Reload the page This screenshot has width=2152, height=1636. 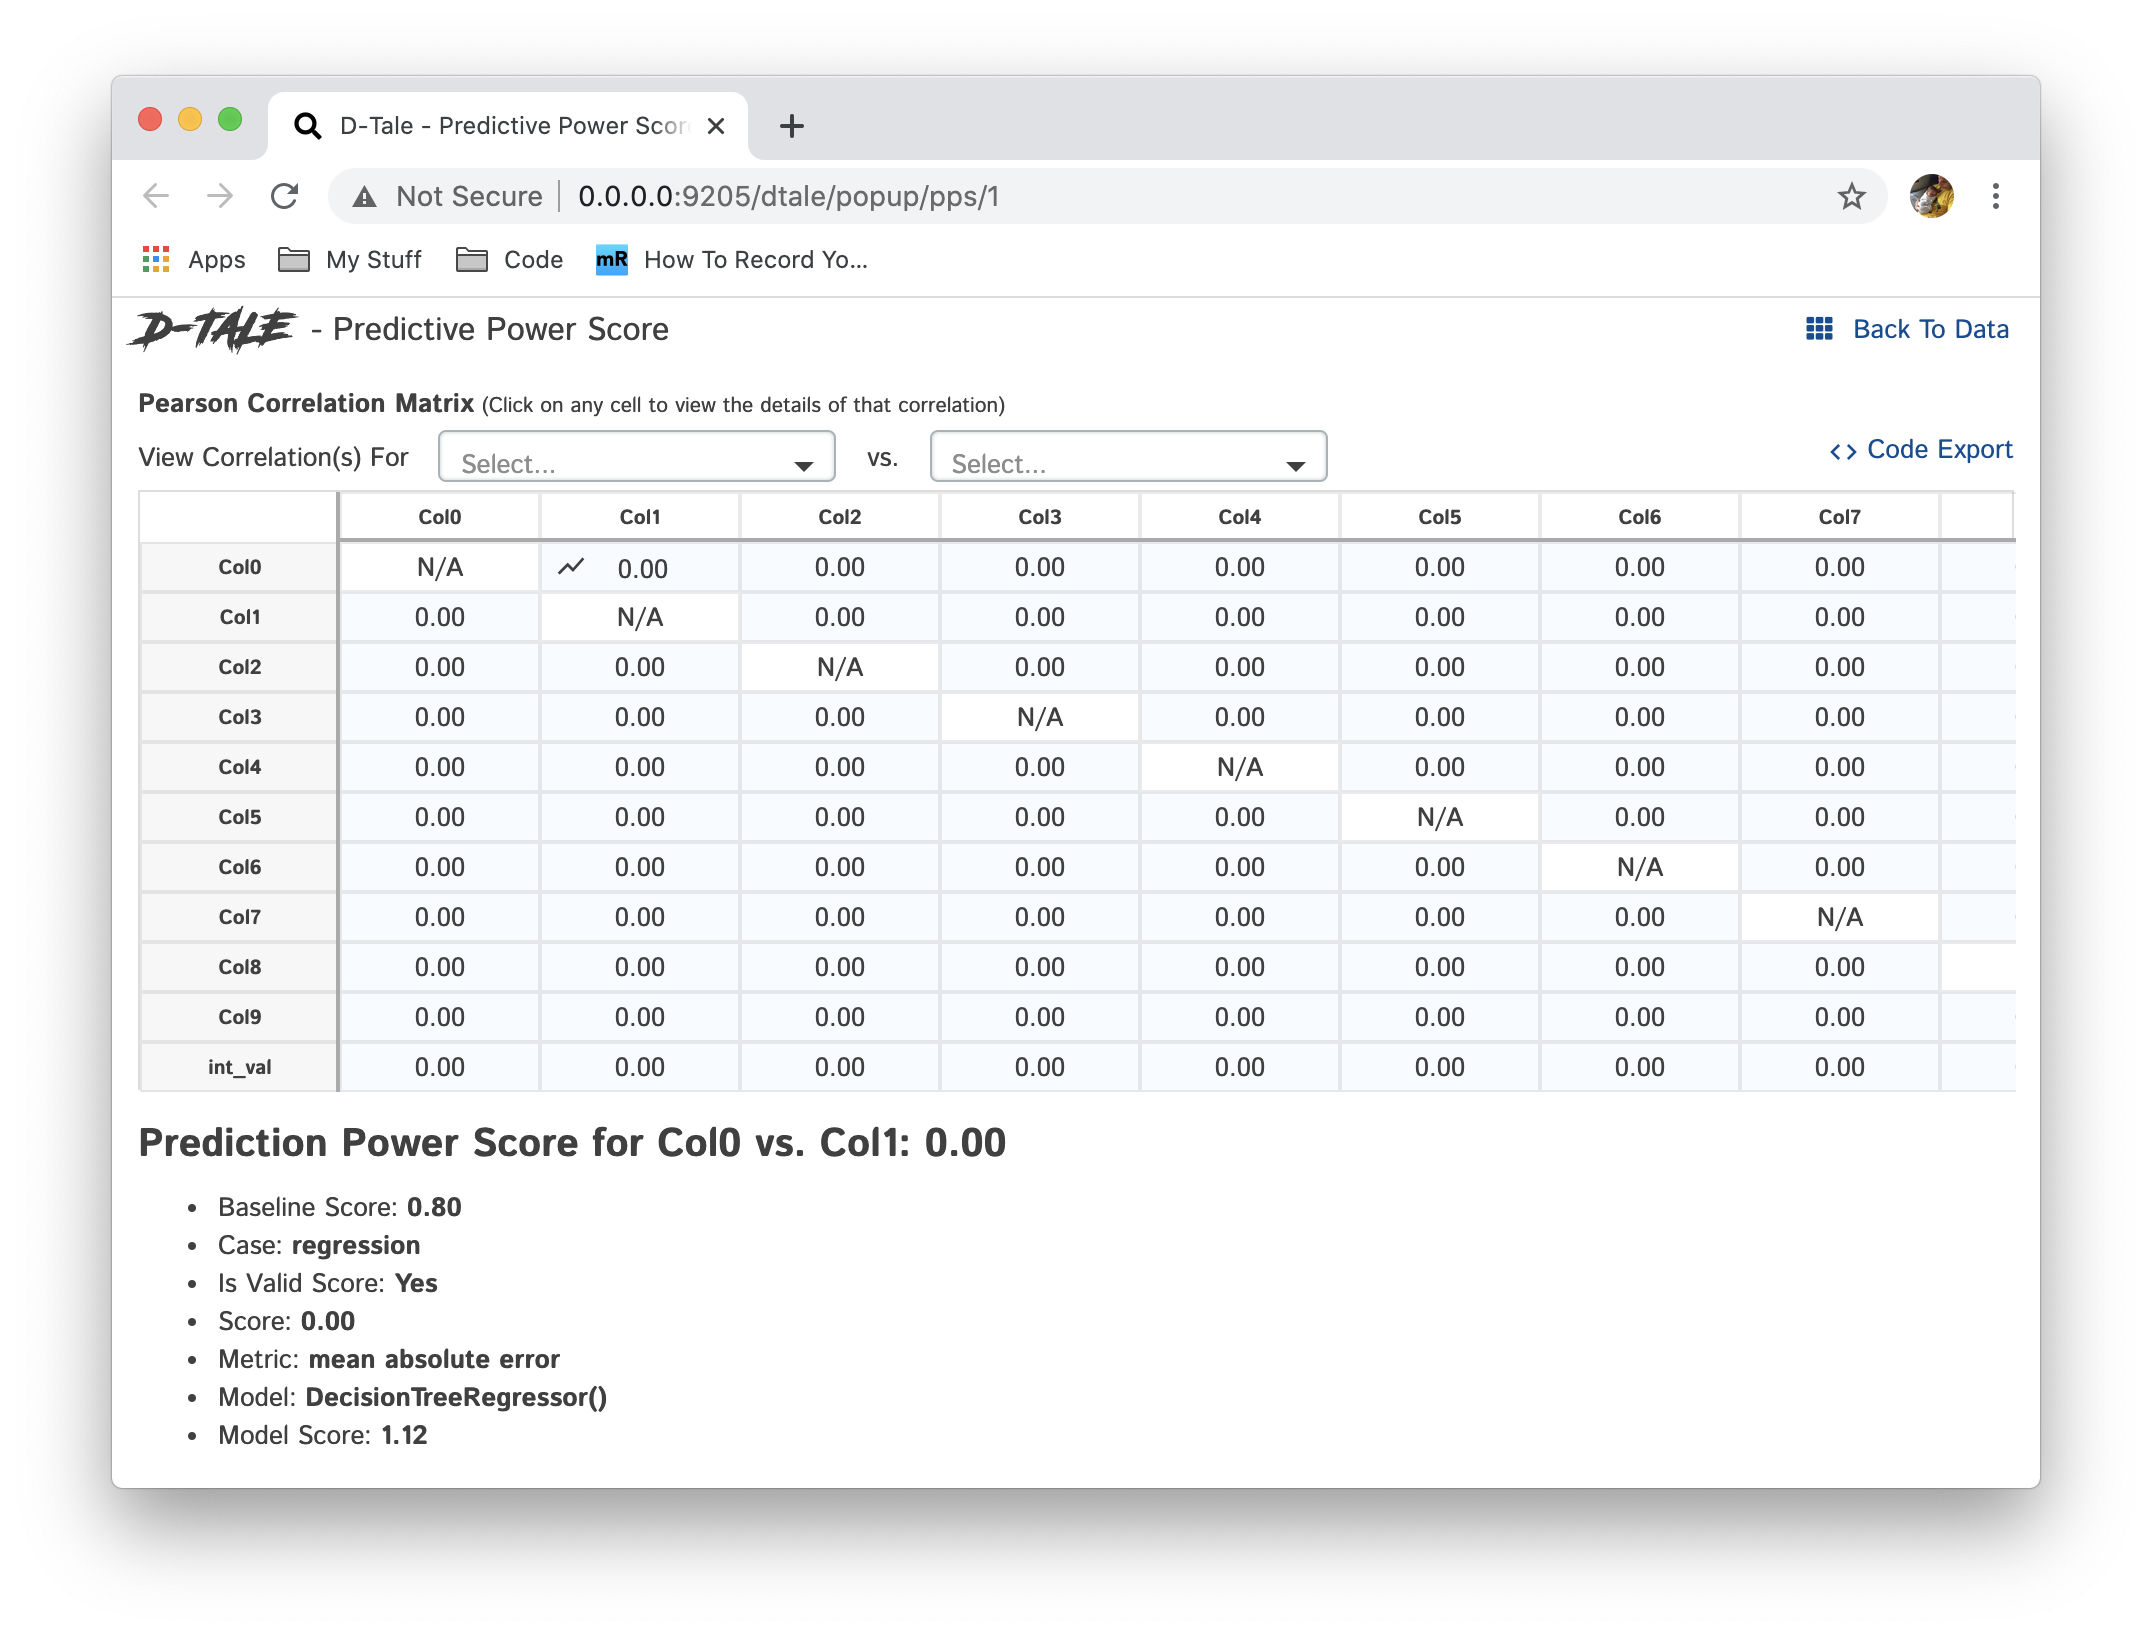point(285,196)
